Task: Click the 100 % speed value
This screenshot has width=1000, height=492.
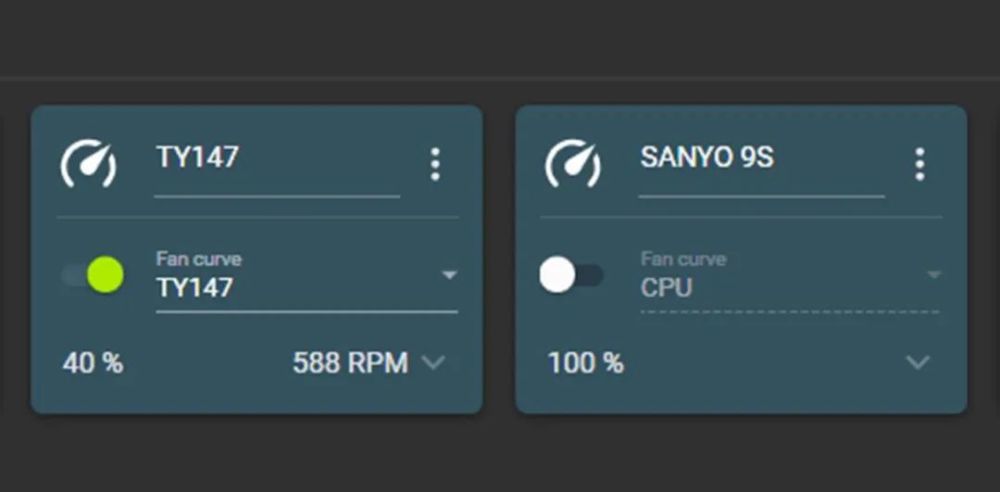Action: 585,363
